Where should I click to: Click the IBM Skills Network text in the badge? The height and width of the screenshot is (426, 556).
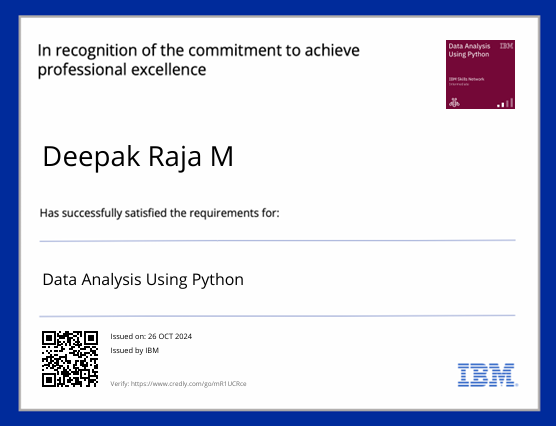coord(466,79)
